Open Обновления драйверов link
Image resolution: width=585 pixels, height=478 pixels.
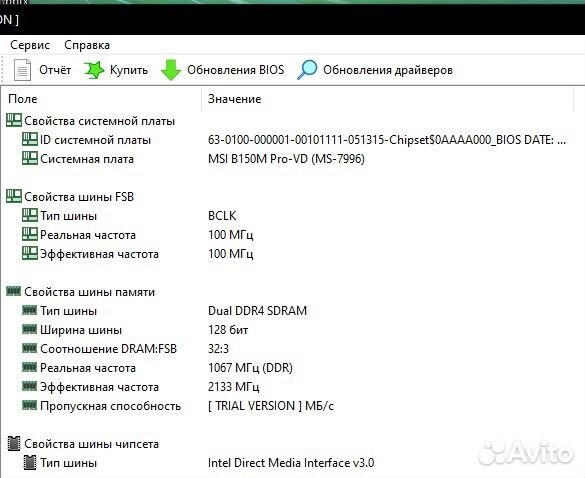tap(388, 70)
